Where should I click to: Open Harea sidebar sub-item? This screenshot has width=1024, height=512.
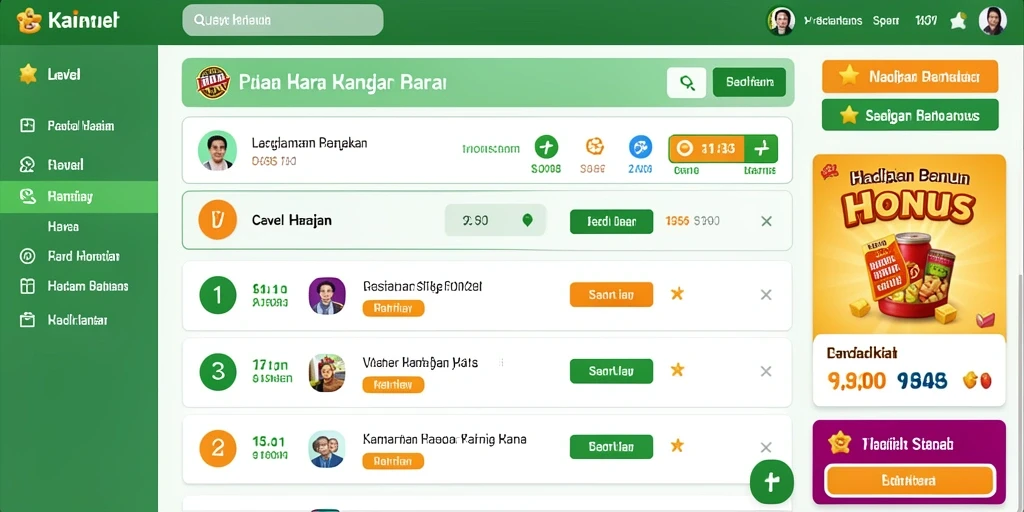click(x=63, y=227)
